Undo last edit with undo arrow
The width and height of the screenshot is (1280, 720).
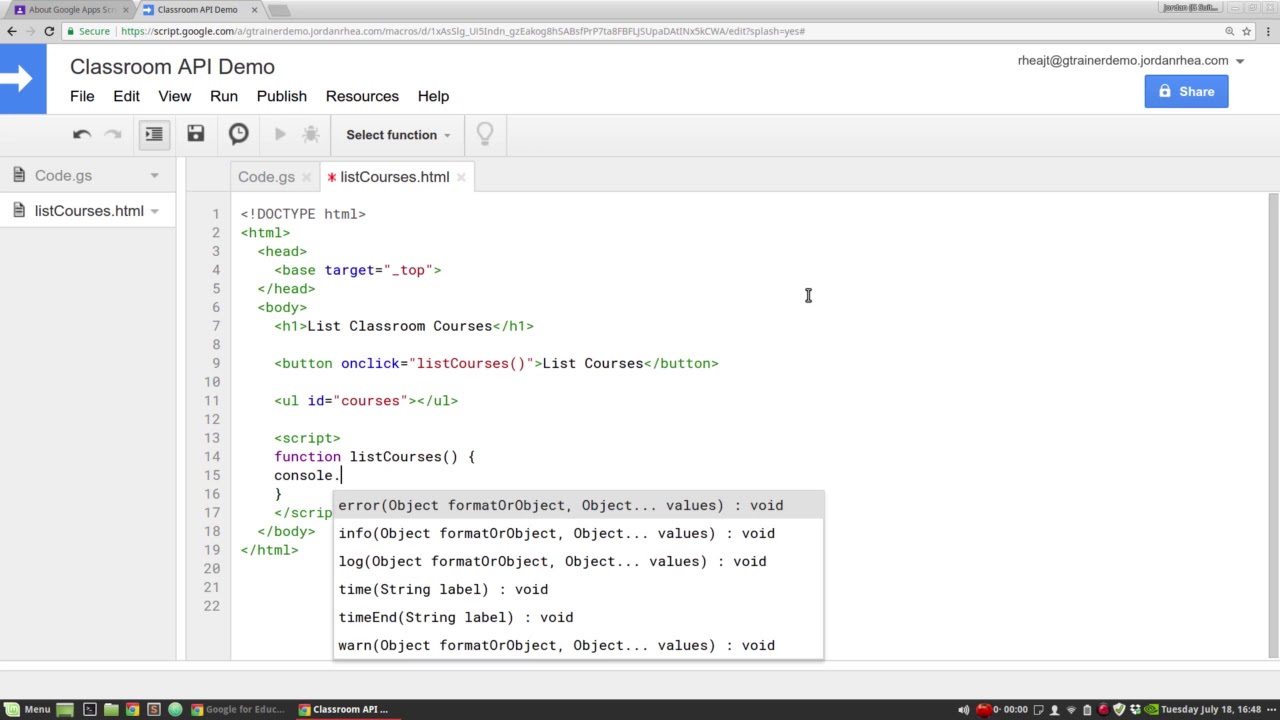pyautogui.click(x=82, y=134)
